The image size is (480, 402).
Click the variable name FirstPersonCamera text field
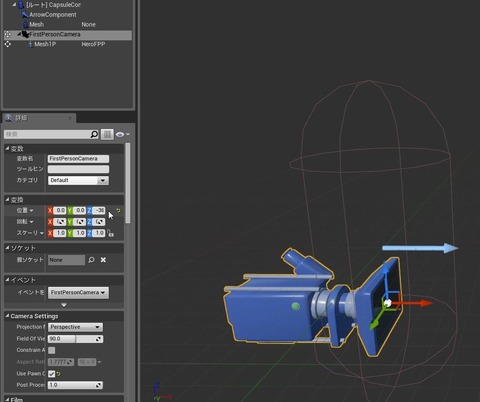coord(78,159)
